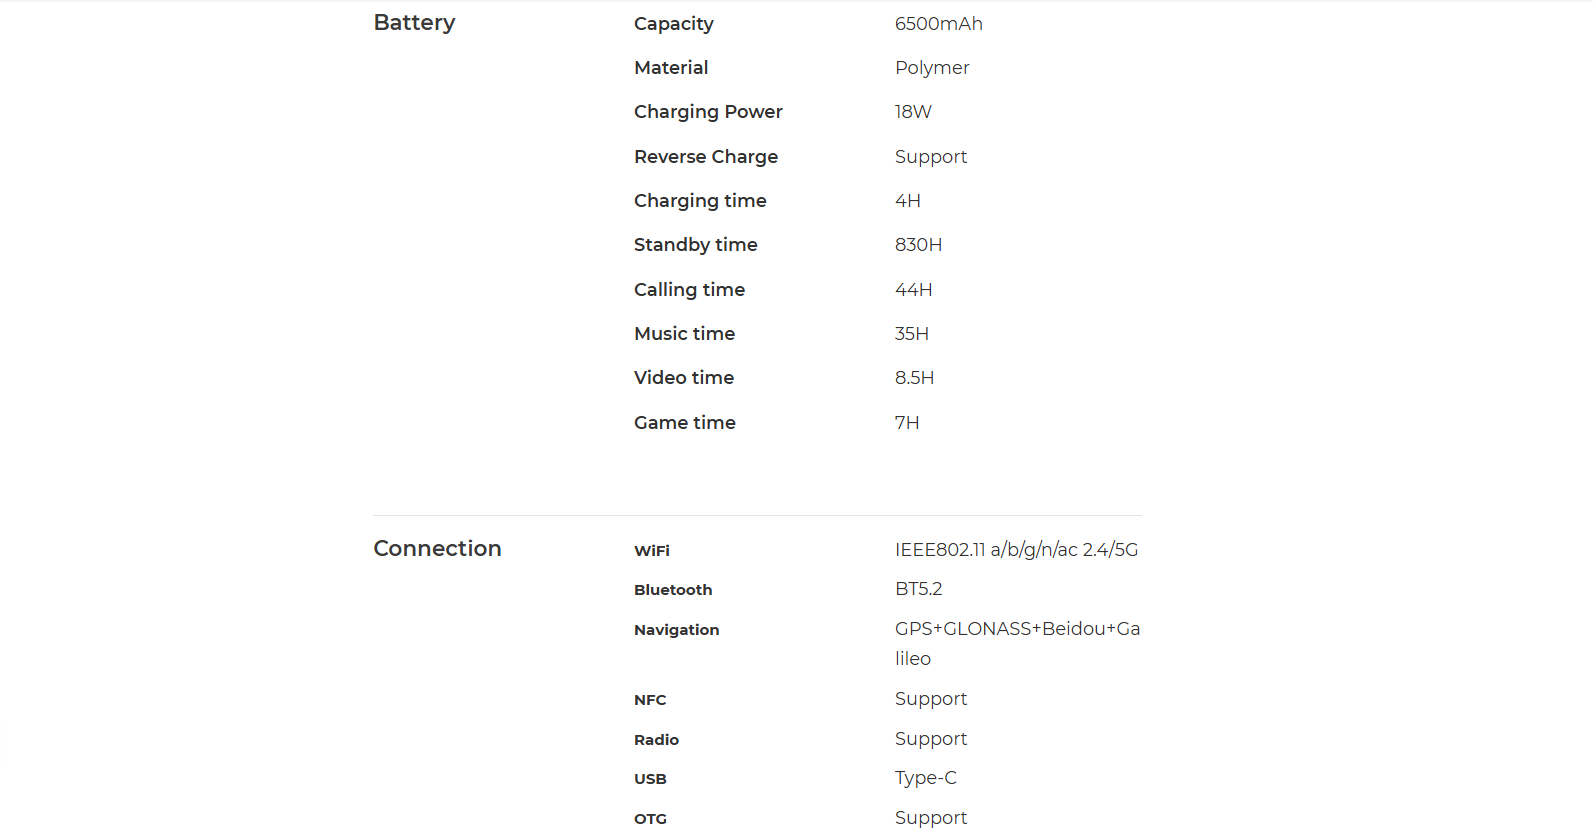Viewport: 1593px width, 836px height.
Task: Select the Capacity spec label
Action: (x=673, y=24)
